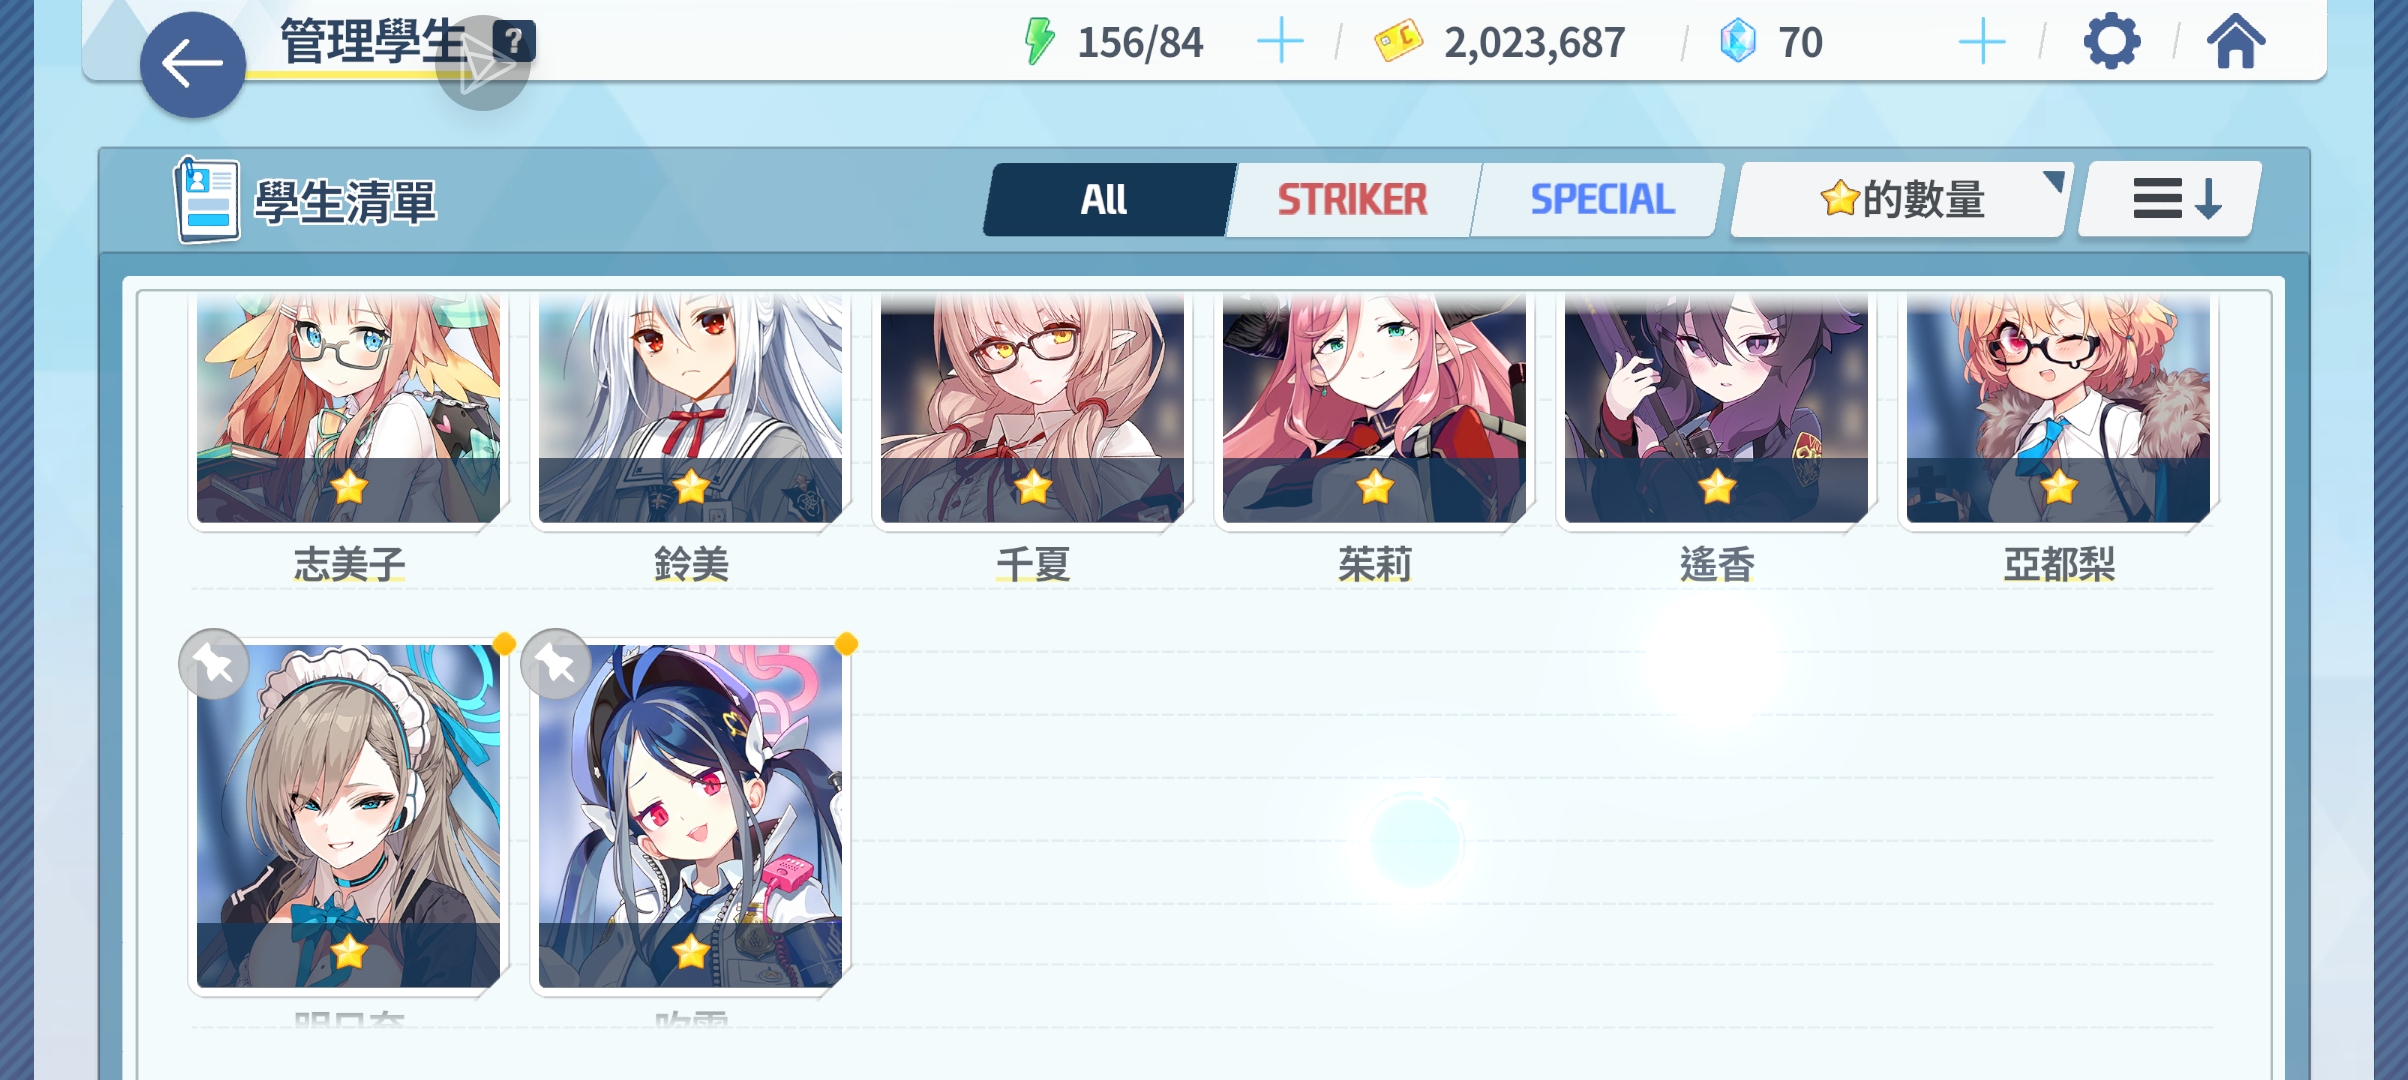
Task: Open the 的數量 sort dropdown
Action: pyautogui.click(x=1901, y=199)
